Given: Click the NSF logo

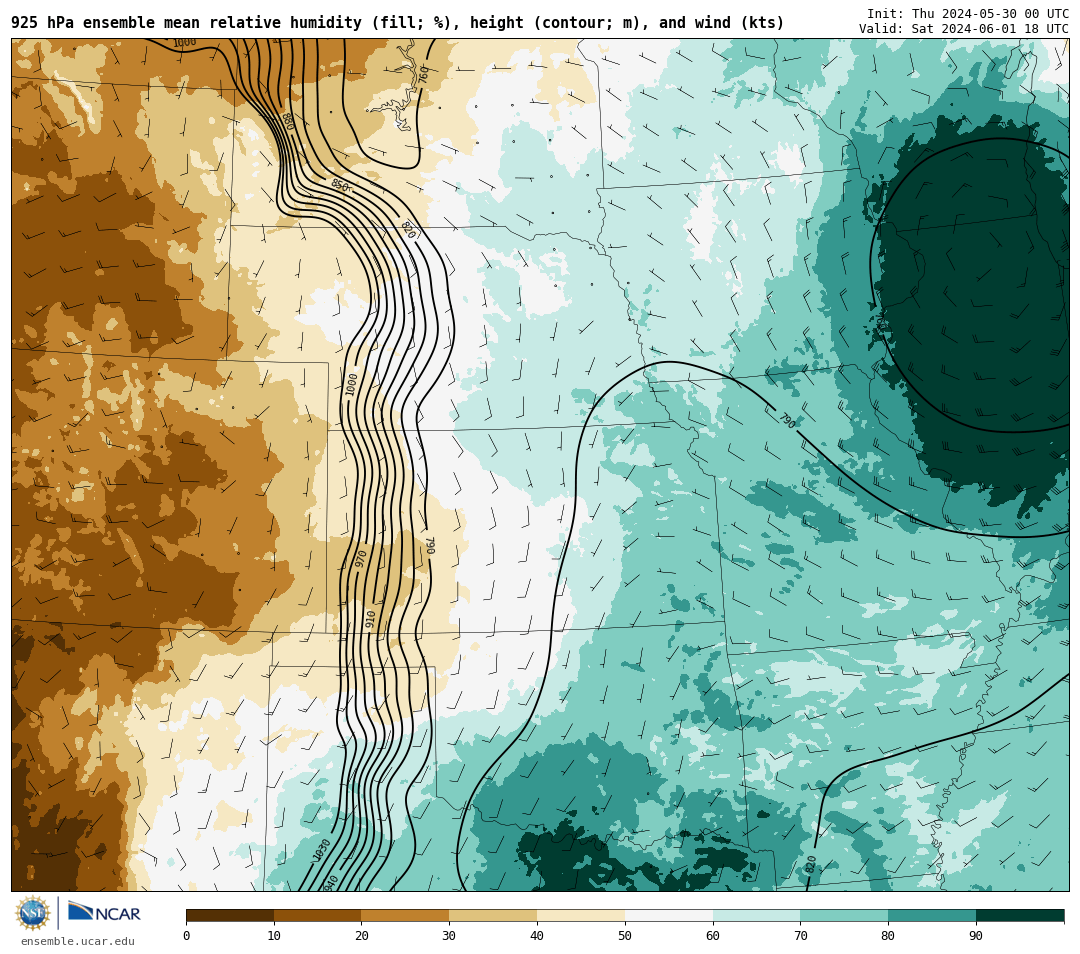Looking at the screenshot, I should [x=33, y=913].
